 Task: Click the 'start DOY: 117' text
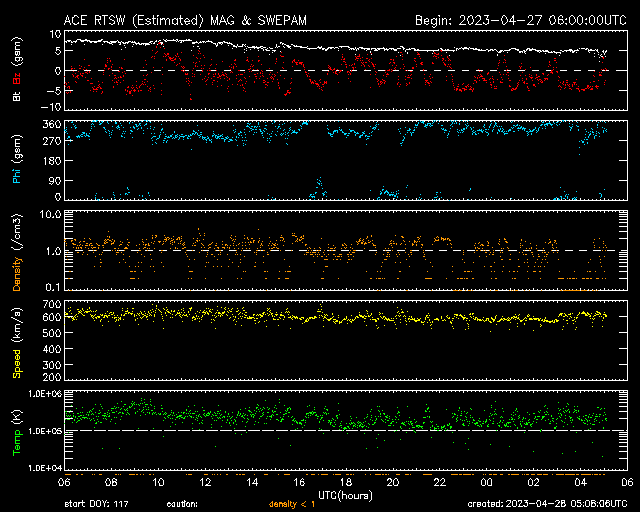tap(96, 503)
